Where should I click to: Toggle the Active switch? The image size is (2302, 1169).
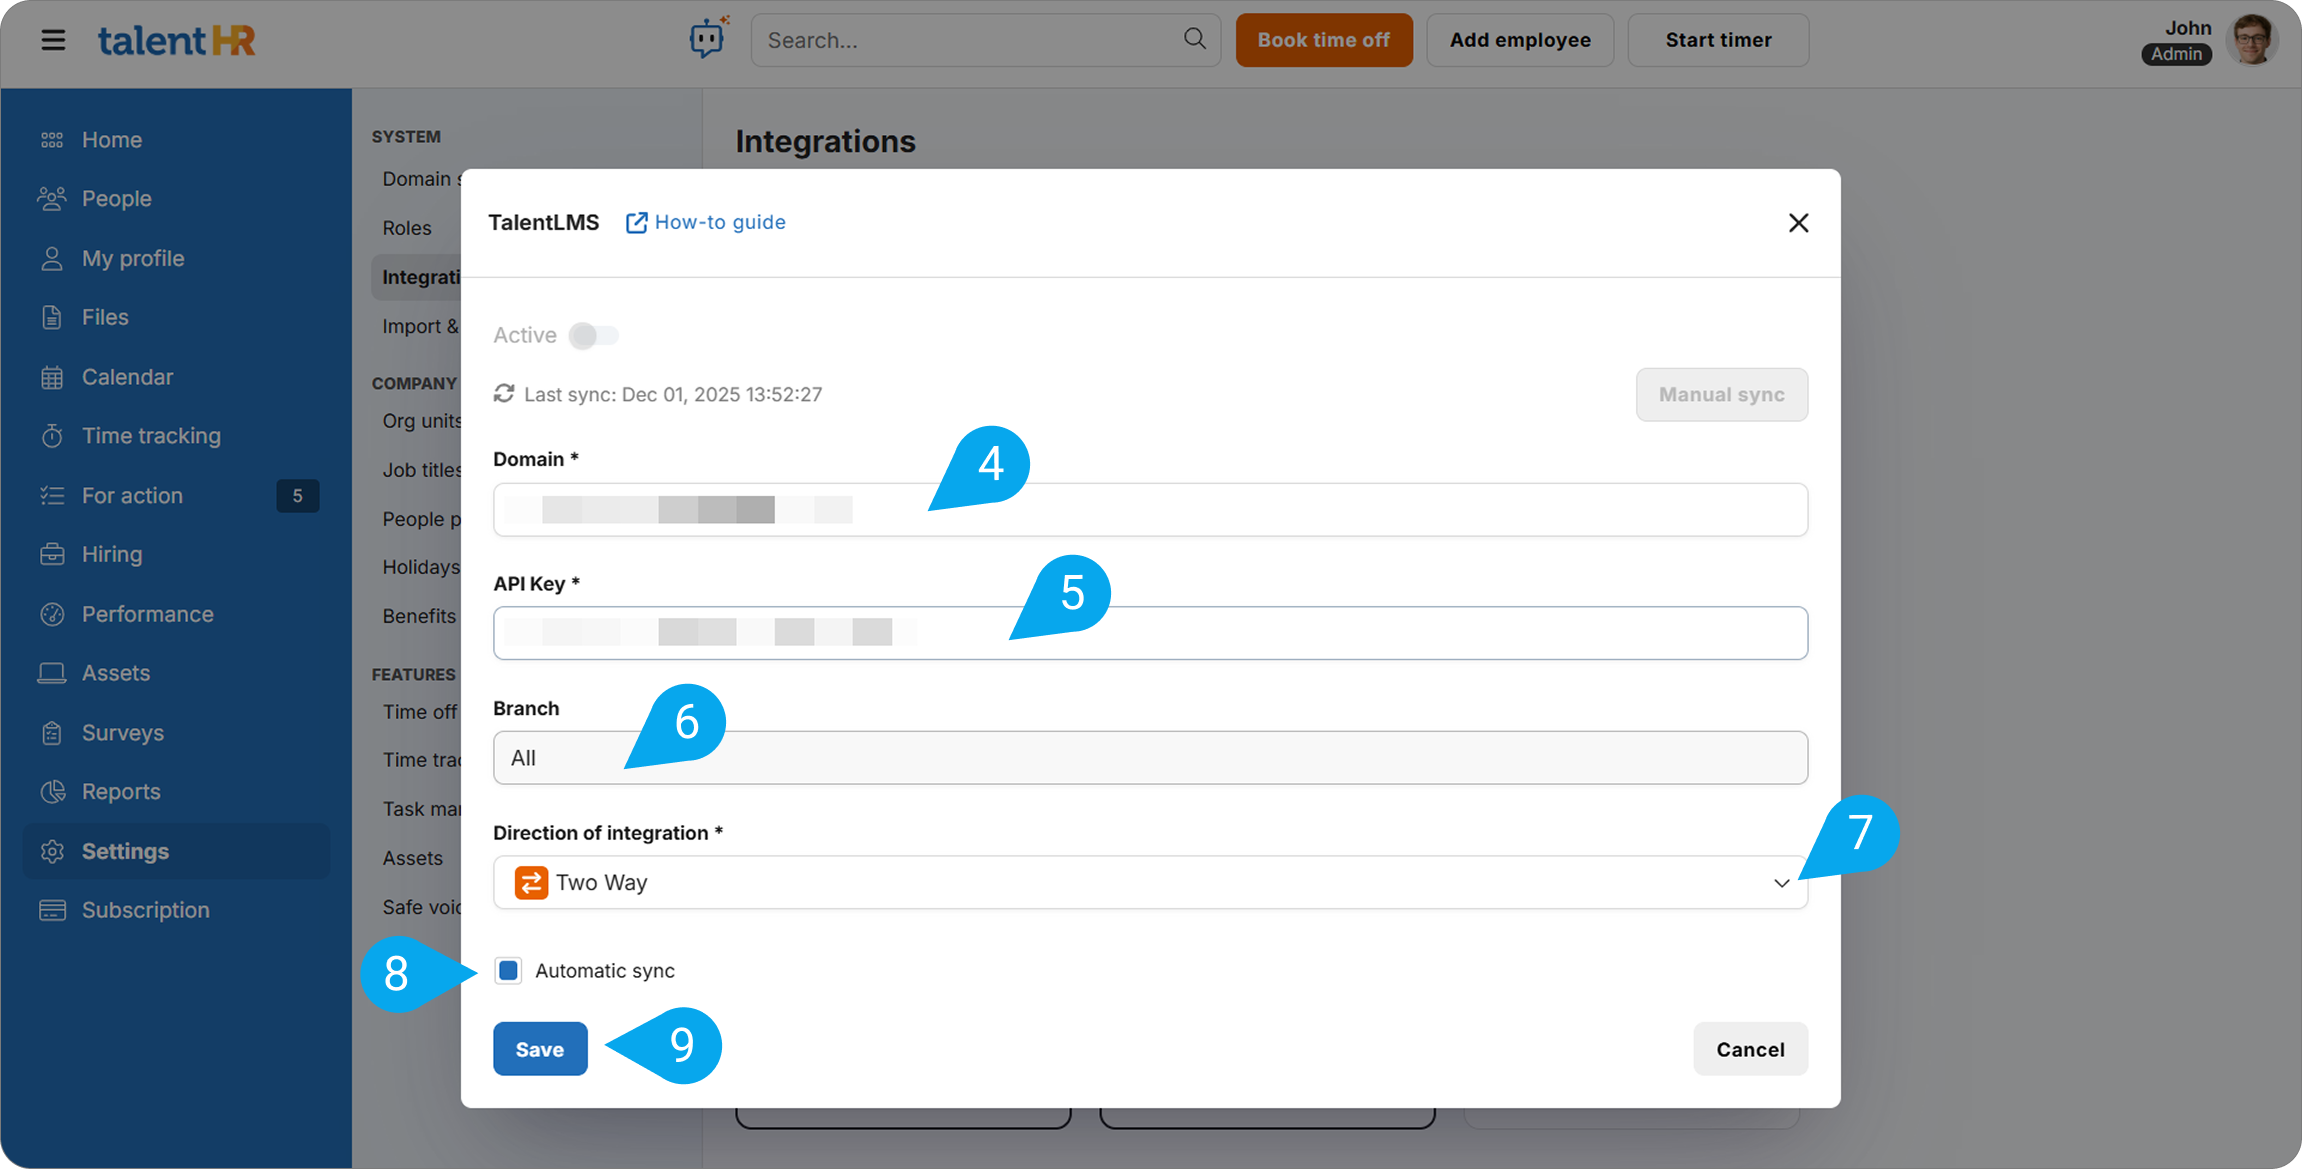point(593,336)
